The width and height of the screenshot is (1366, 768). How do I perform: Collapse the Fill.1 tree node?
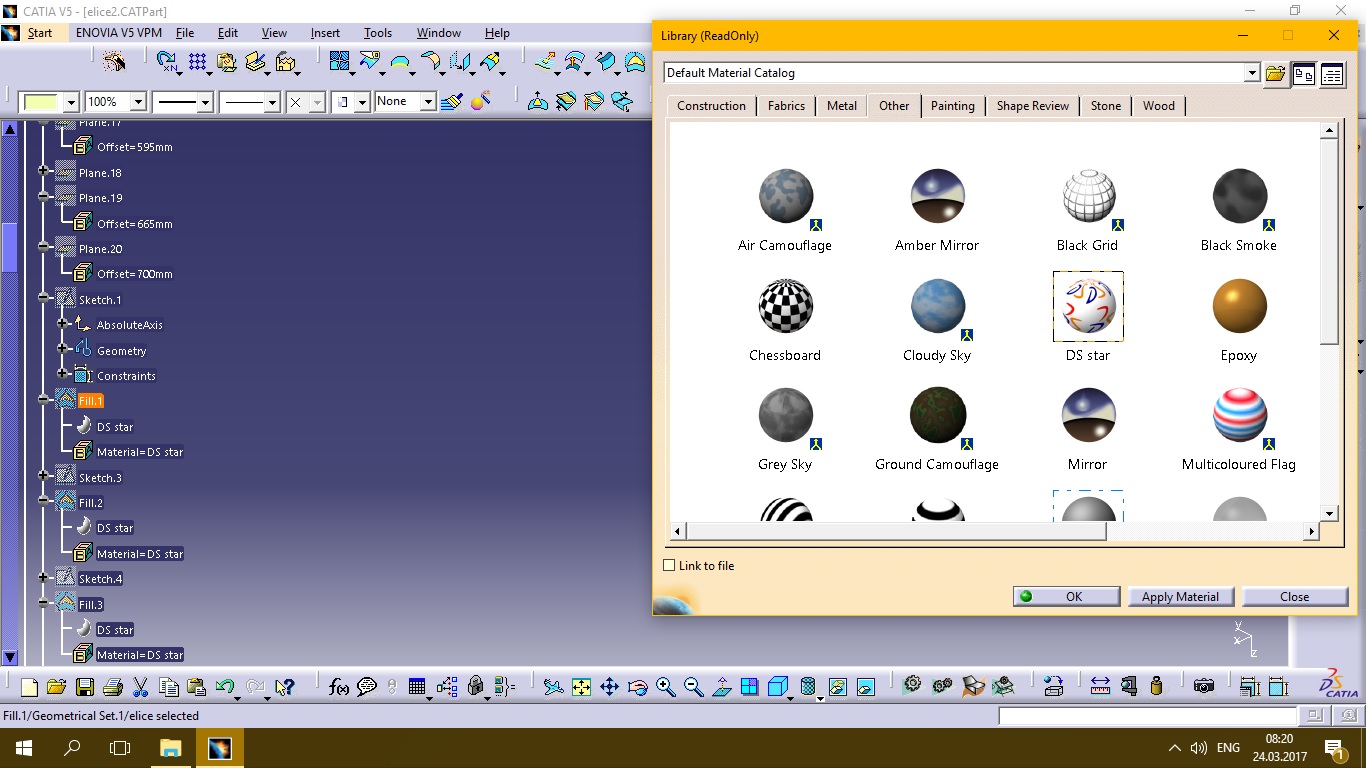pyautogui.click(x=43, y=400)
